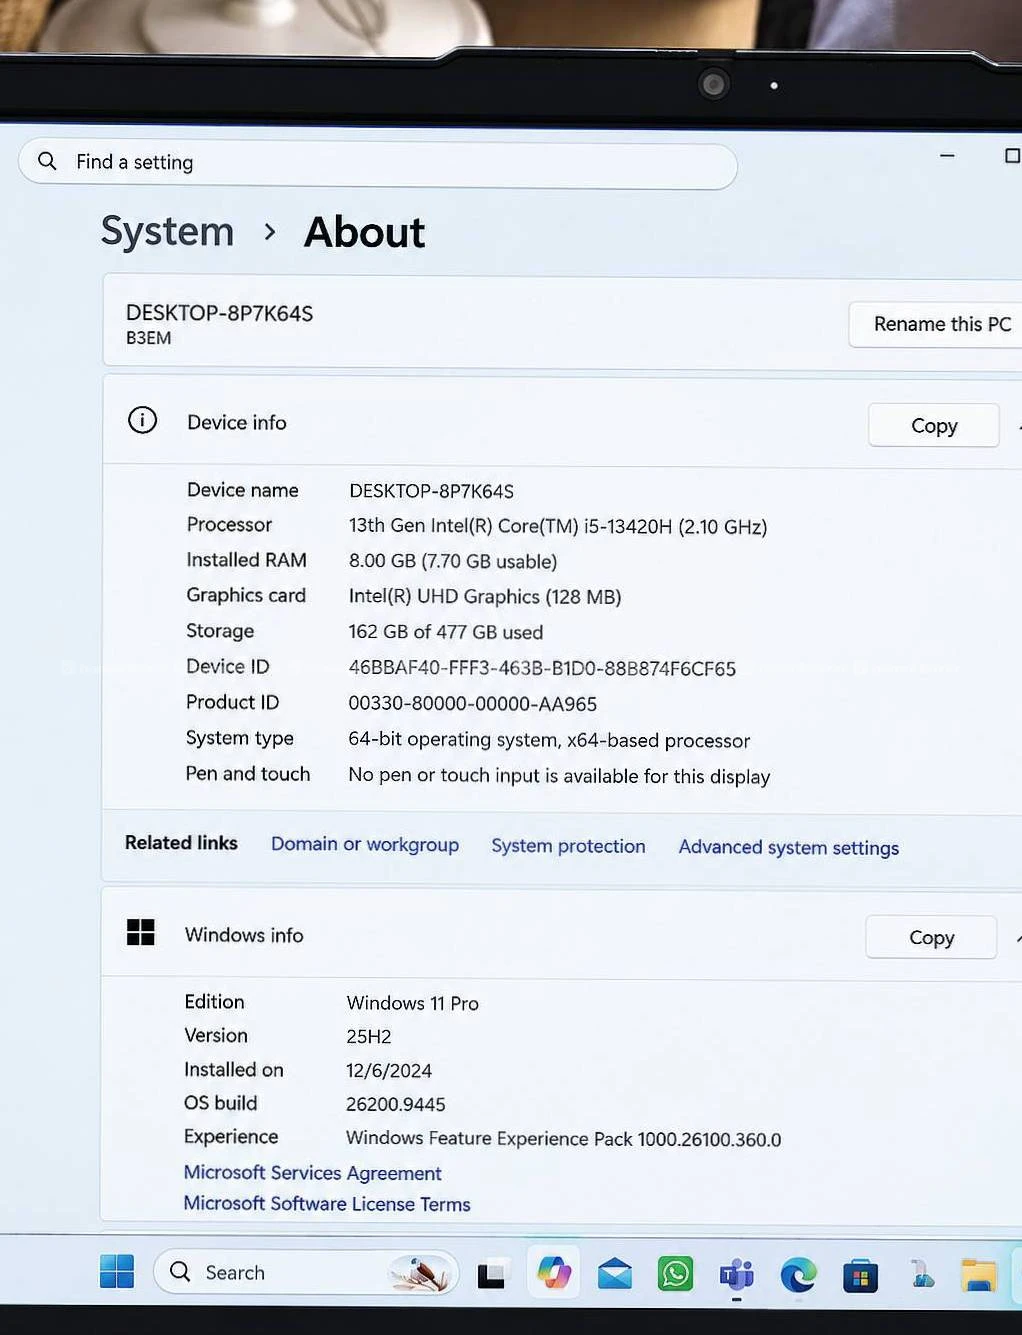1022x1335 pixels.
Task: Open Advanced system settings link
Action: point(789,848)
